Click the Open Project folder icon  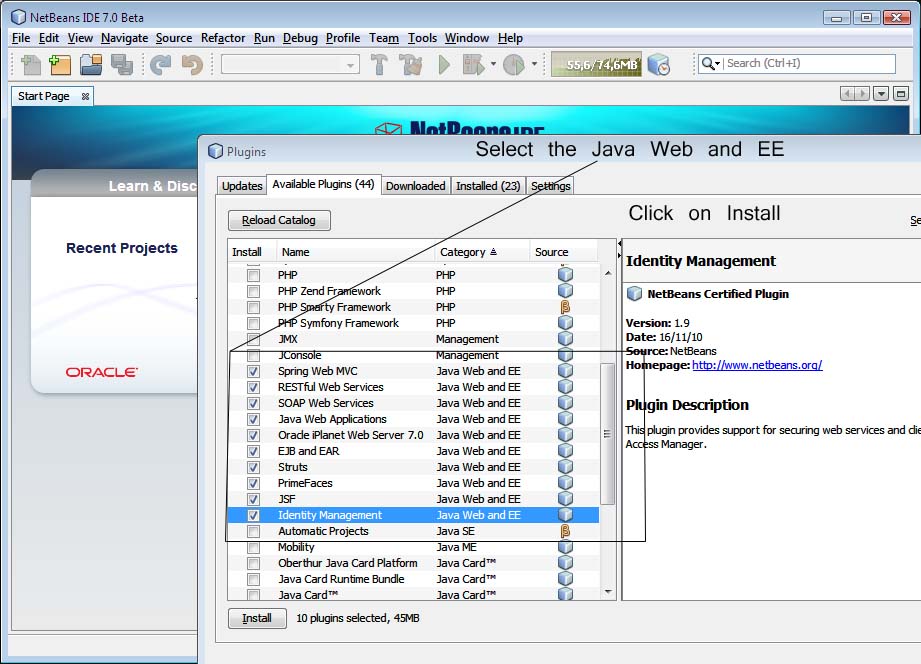[91, 65]
